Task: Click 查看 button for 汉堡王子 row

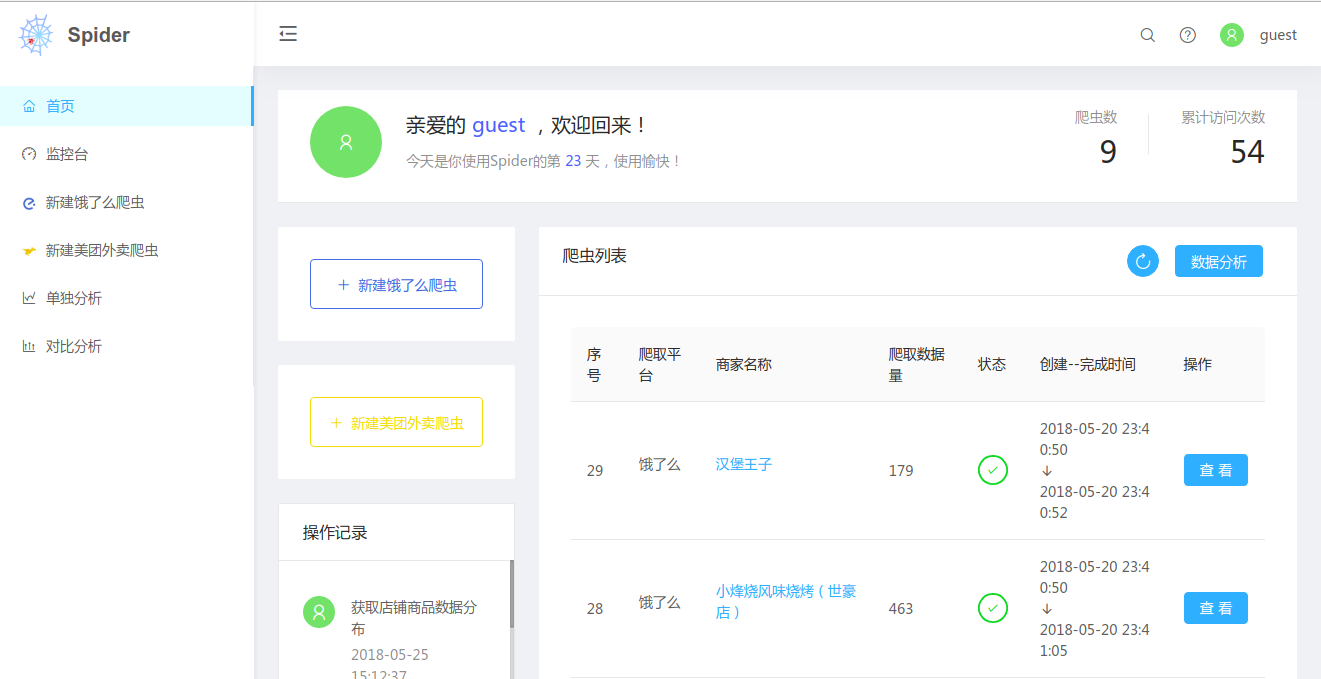Action: tap(1215, 469)
